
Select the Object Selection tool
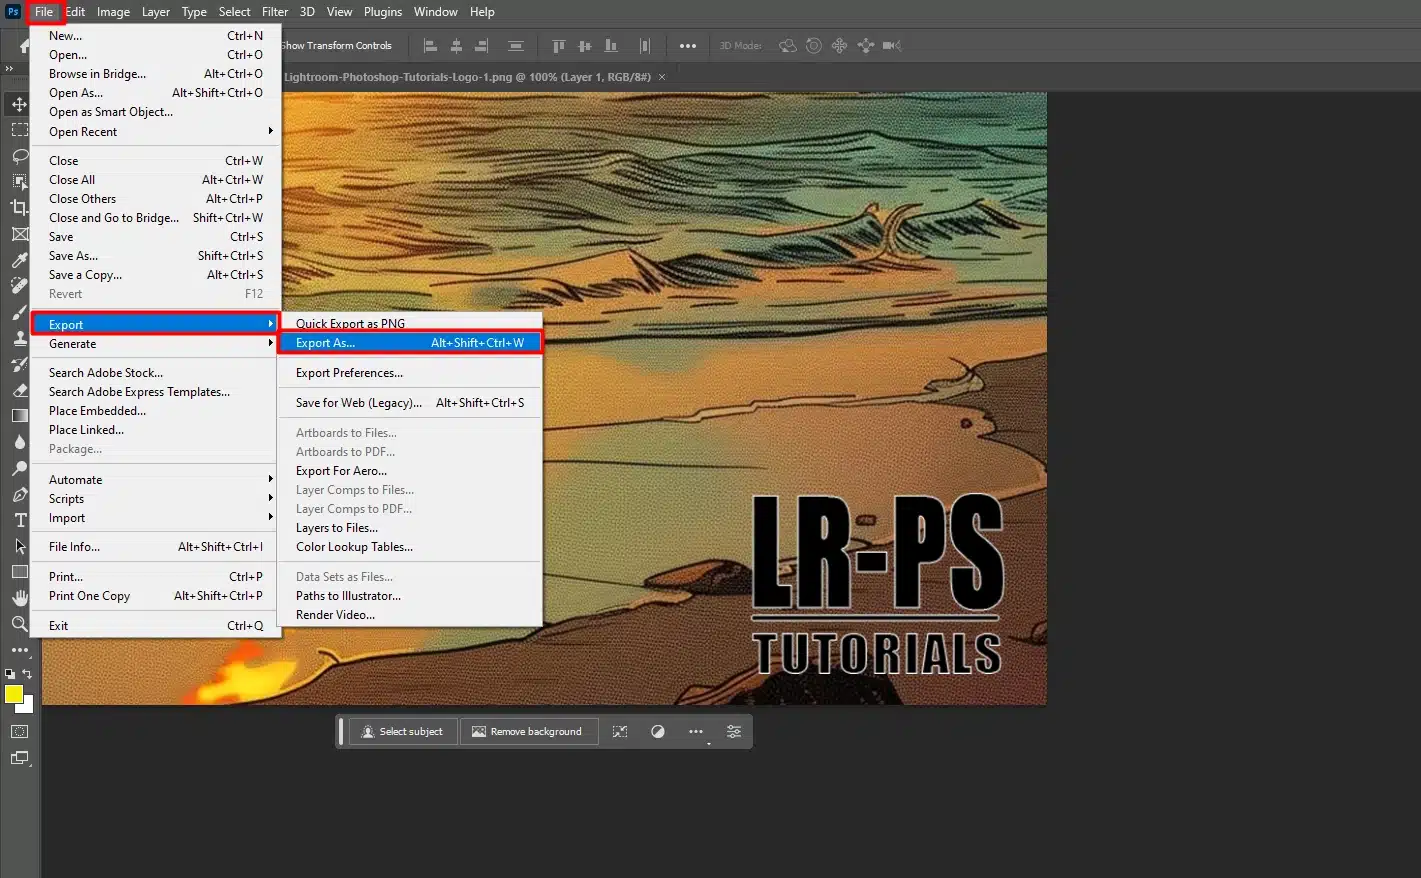(19, 182)
